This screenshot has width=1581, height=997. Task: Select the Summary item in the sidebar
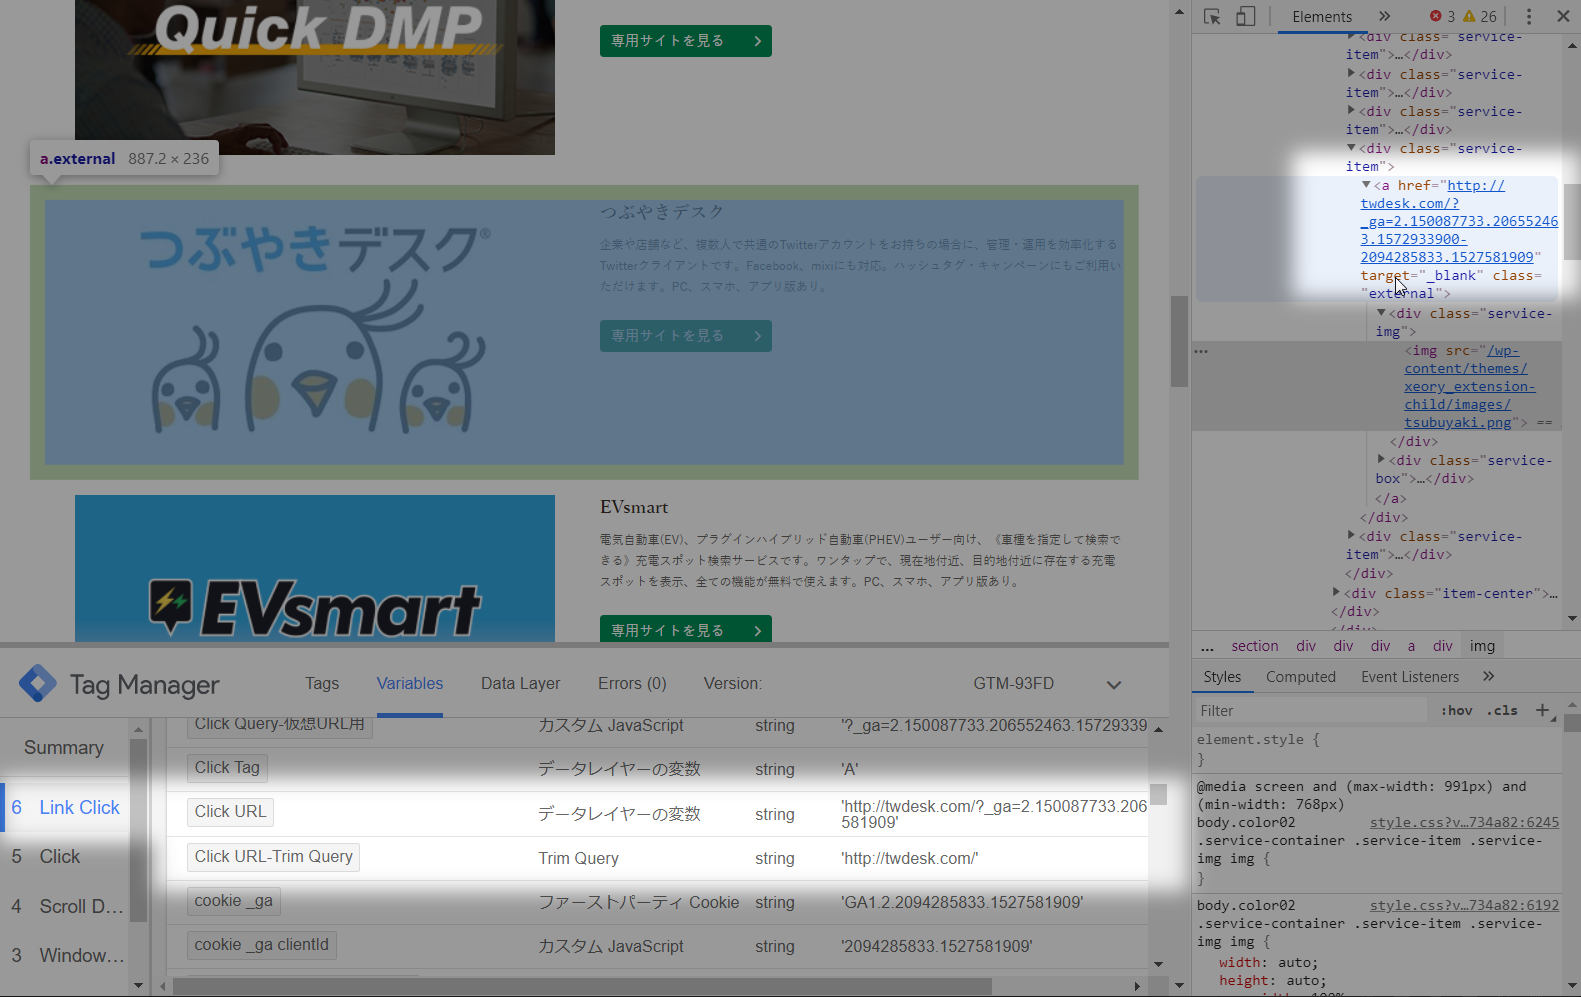64,748
